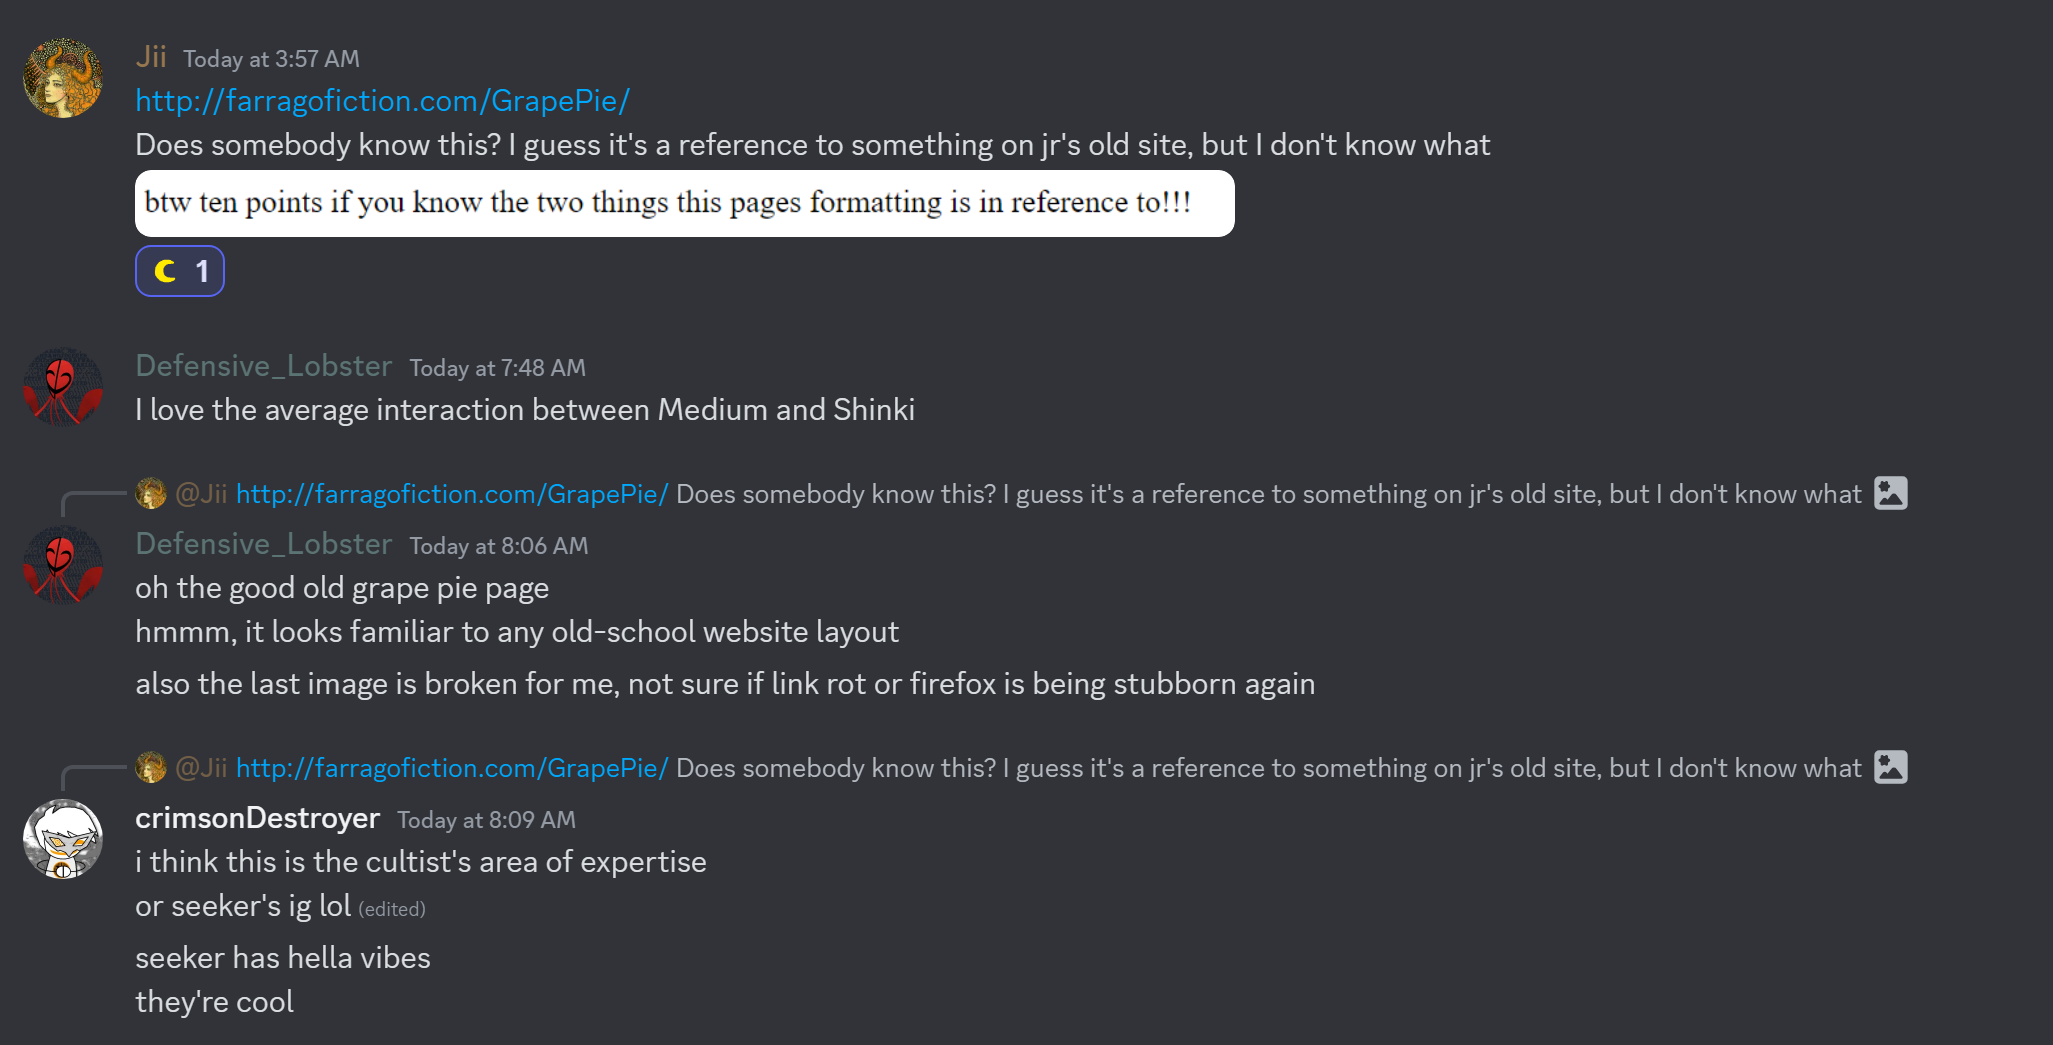
Task: Click image attachment icon in Defensive_Lobster's reply
Action: pos(1890,493)
